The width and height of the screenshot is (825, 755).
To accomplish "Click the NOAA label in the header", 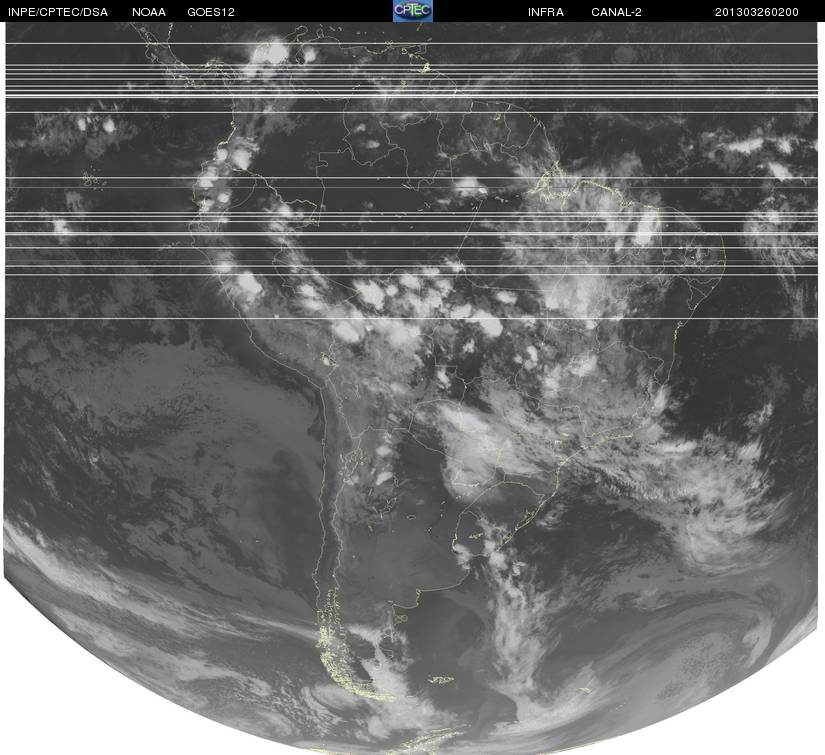I will point(149,12).
